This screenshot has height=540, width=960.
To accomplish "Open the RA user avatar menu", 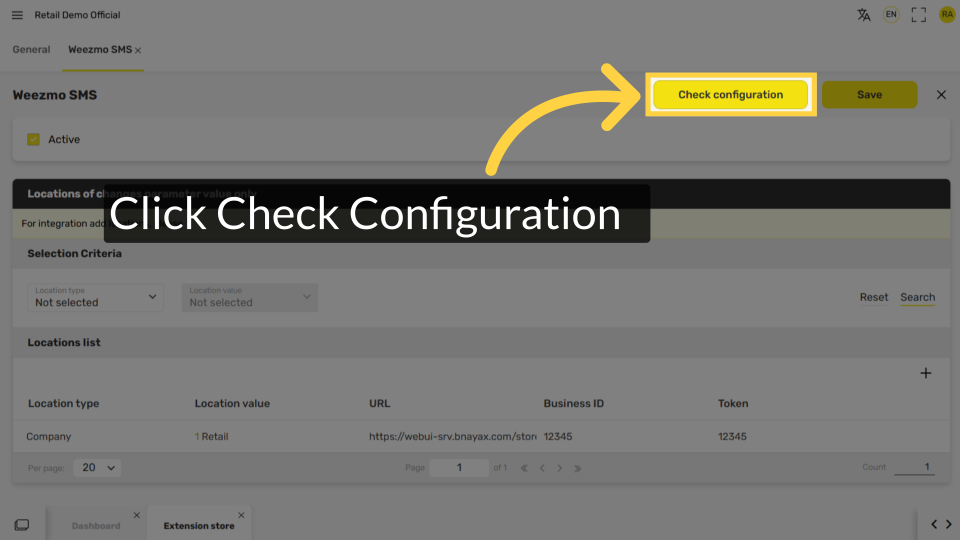I will [947, 15].
